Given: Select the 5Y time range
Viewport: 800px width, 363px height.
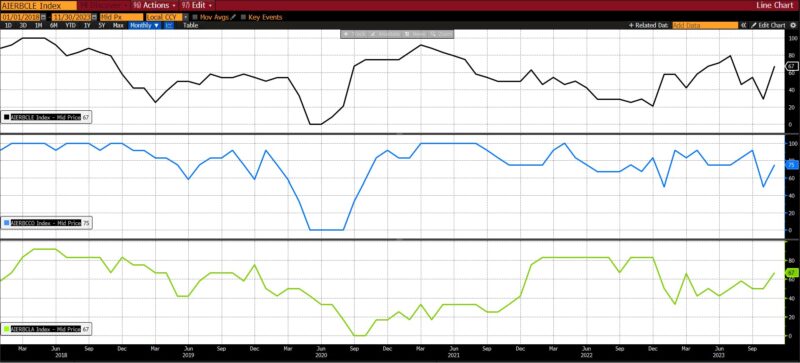Looking at the screenshot, I should [101, 25].
